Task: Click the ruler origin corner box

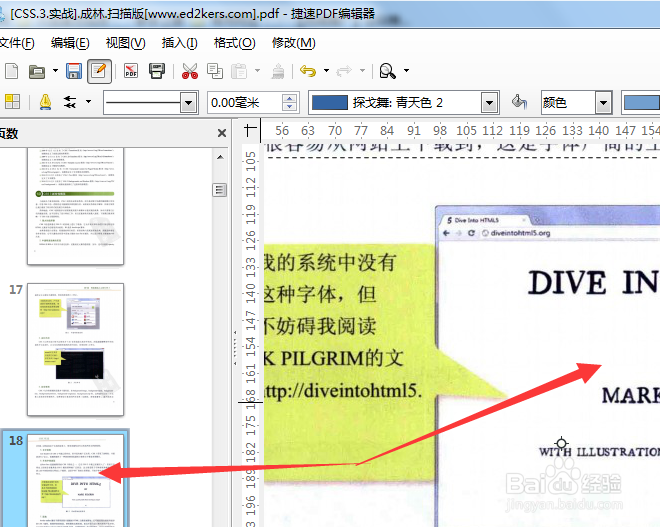Action: [x=250, y=130]
